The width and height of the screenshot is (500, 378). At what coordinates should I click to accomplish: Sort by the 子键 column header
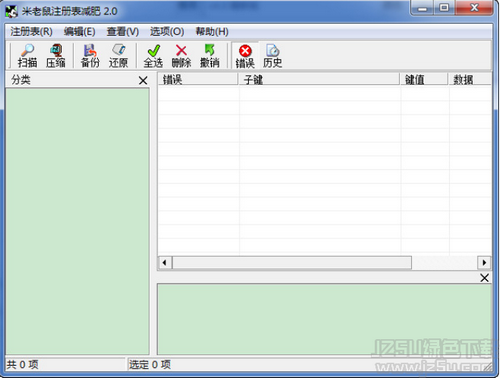tap(319, 79)
